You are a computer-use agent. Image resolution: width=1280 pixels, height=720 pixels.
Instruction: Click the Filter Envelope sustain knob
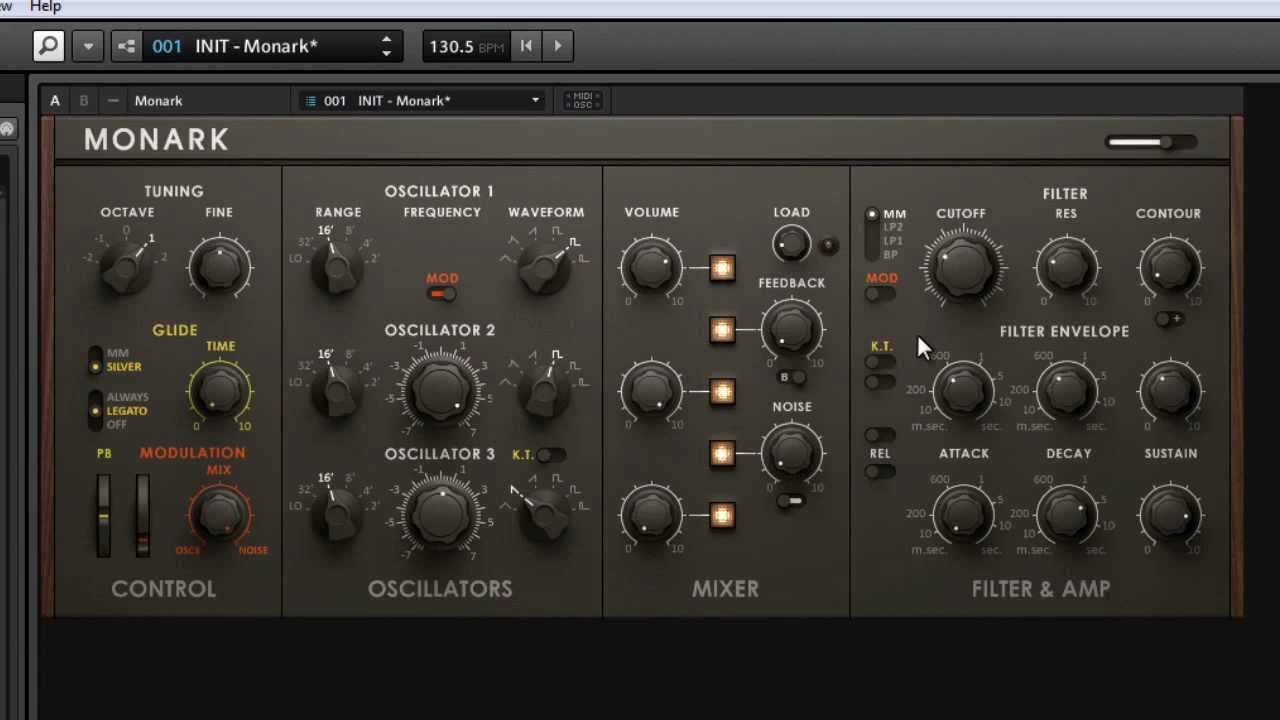pos(1169,390)
